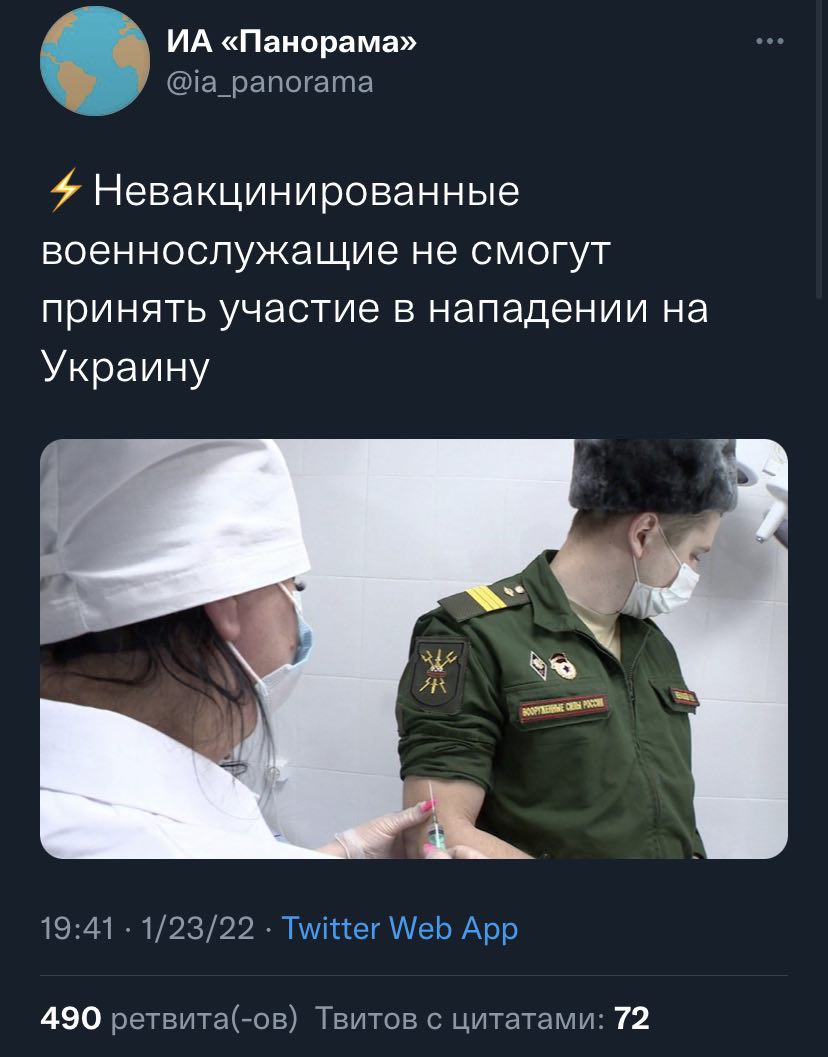View the 490 ретвита(-ов) list
This screenshot has width=828, height=1057.
(x=169, y=1018)
